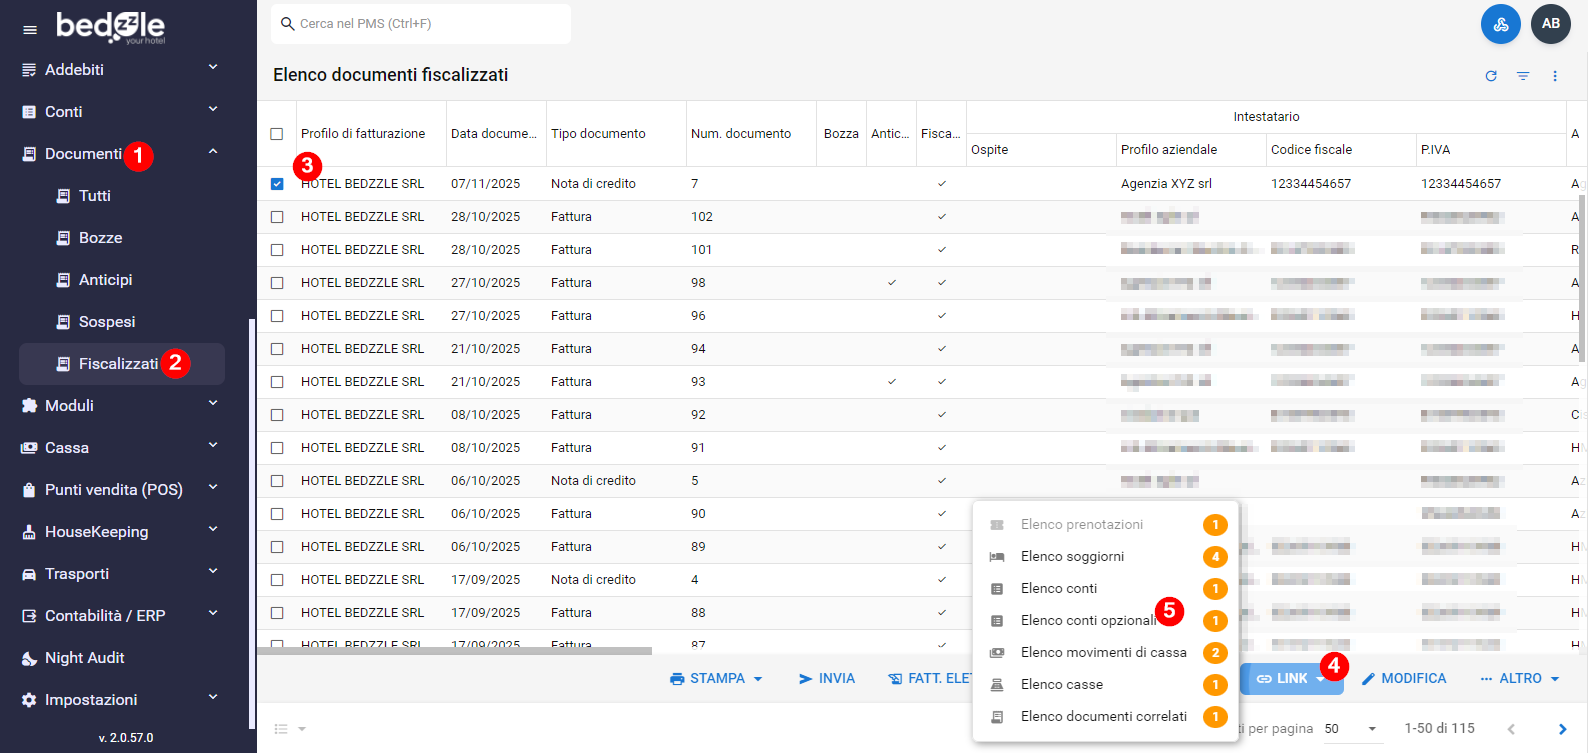Open the filter list icon

pyautogui.click(x=1523, y=76)
